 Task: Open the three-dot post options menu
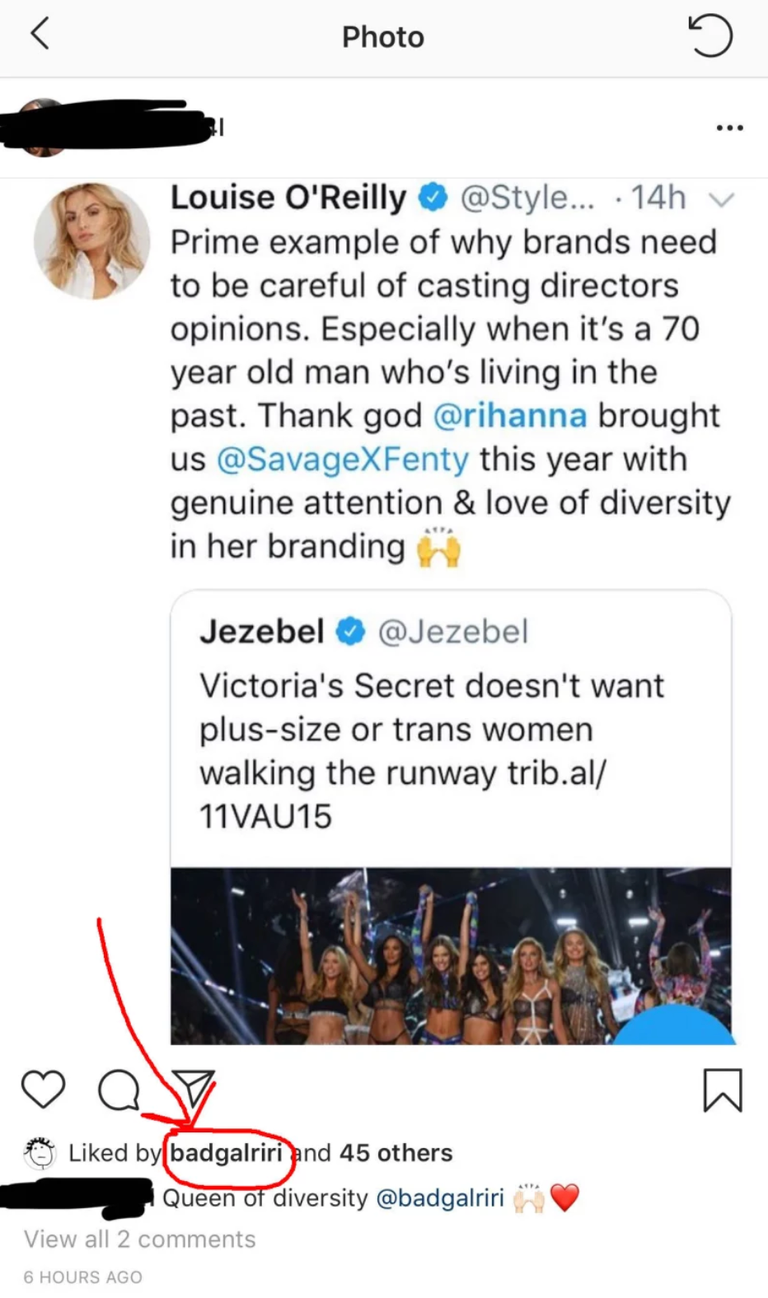pyautogui.click(x=730, y=128)
